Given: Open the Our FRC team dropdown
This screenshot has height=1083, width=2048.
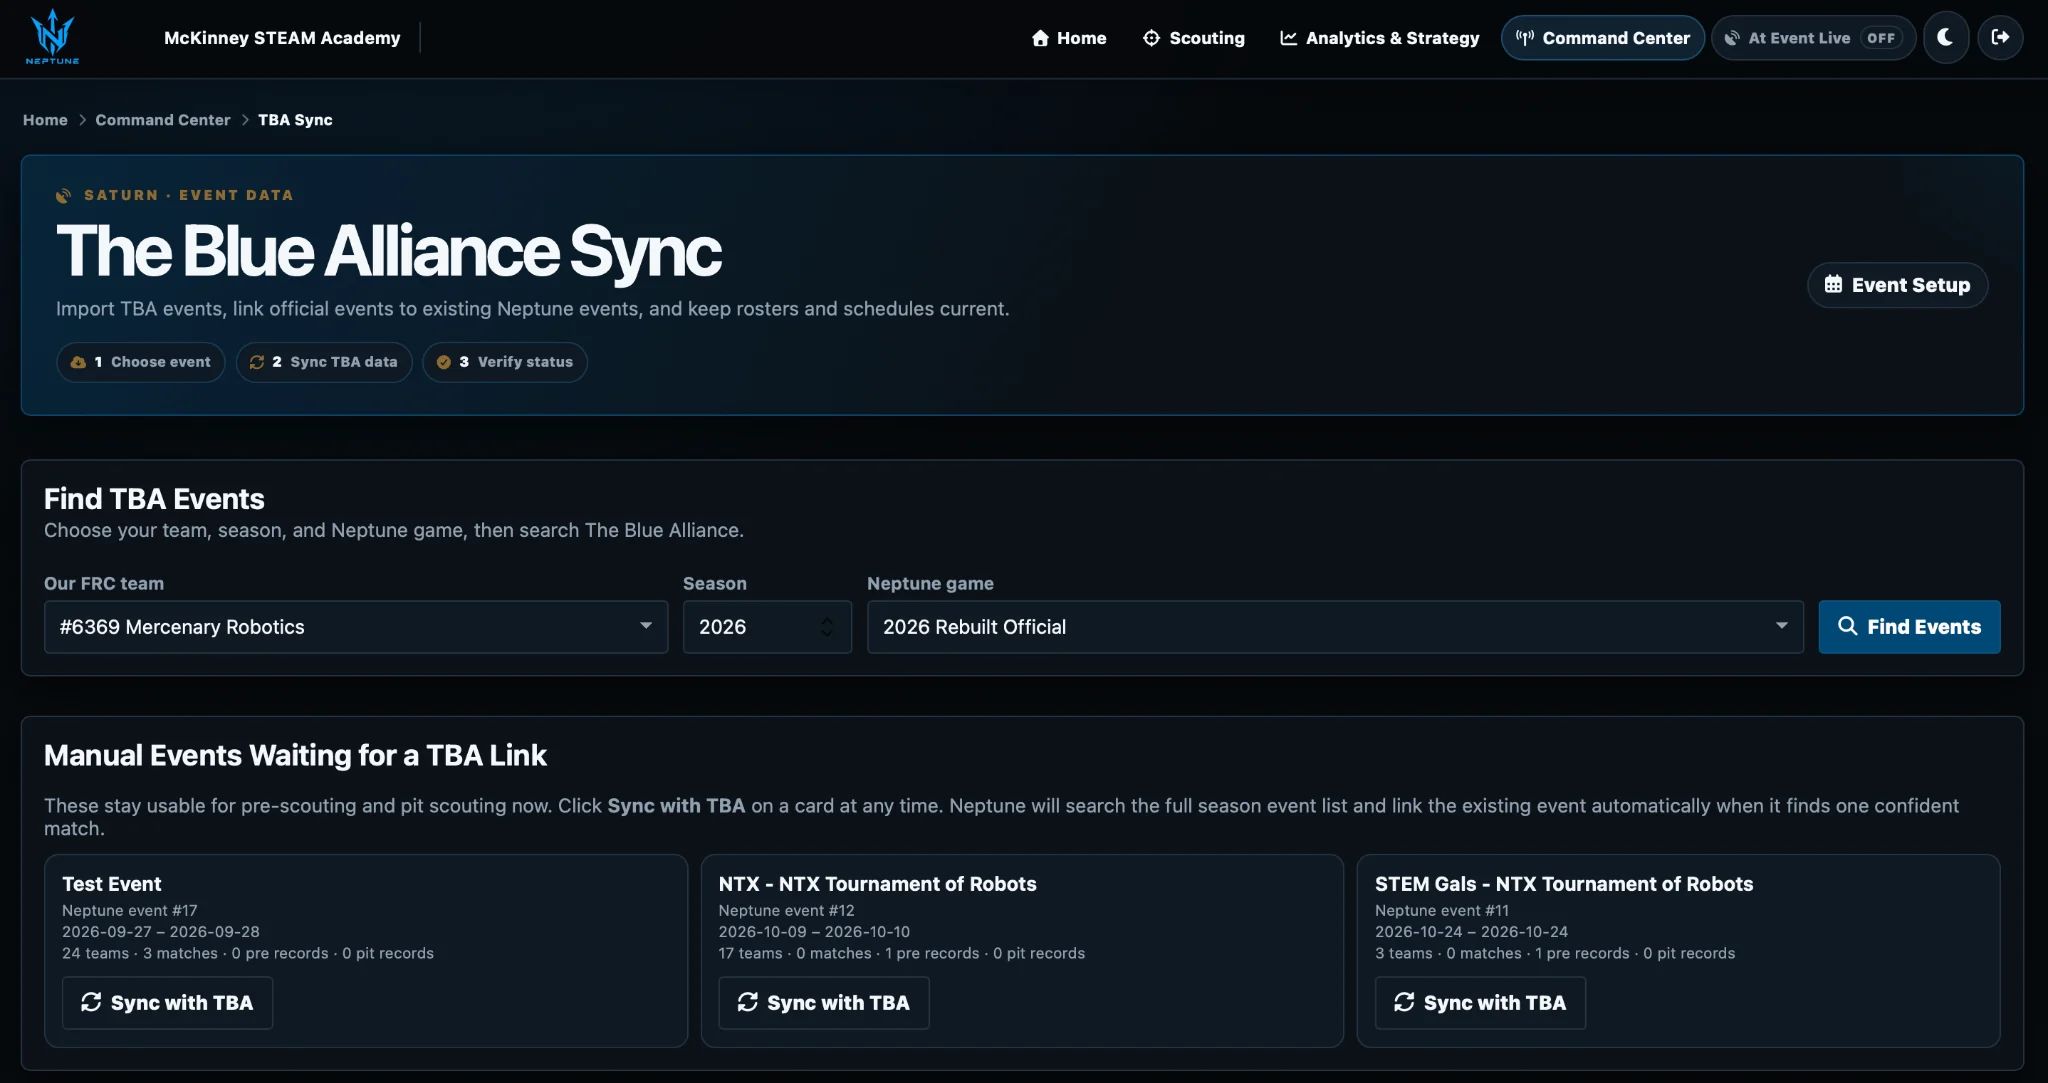Looking at the screenshot, I should pos(355,627).
